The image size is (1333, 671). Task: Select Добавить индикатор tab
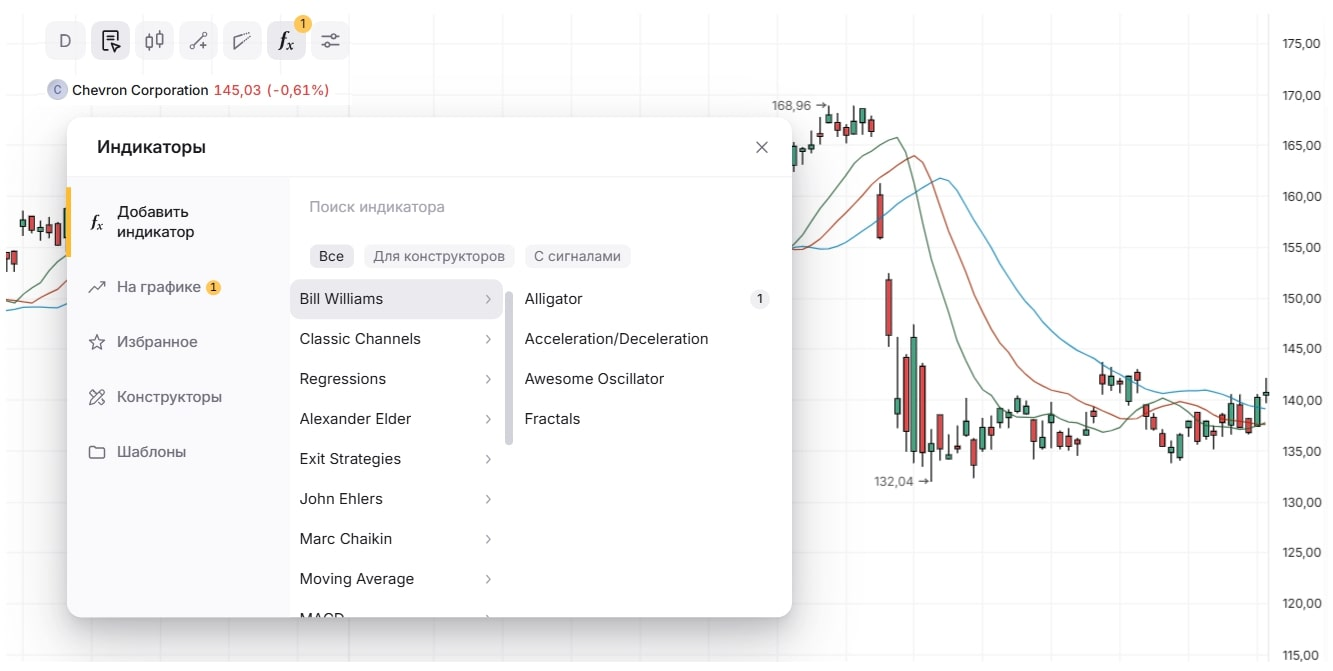155,222
